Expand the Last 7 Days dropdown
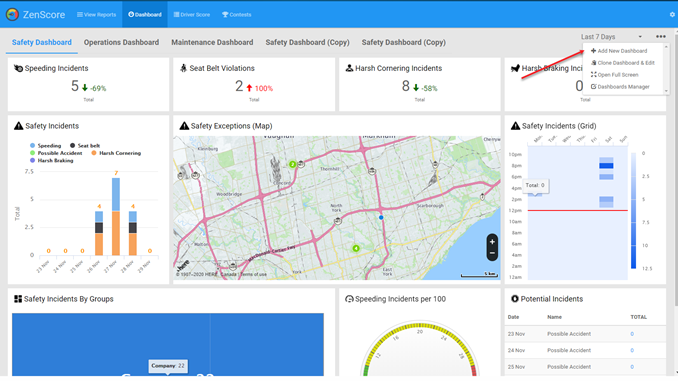This screenshot has height=381, width=678. click(x=611, y=37)
